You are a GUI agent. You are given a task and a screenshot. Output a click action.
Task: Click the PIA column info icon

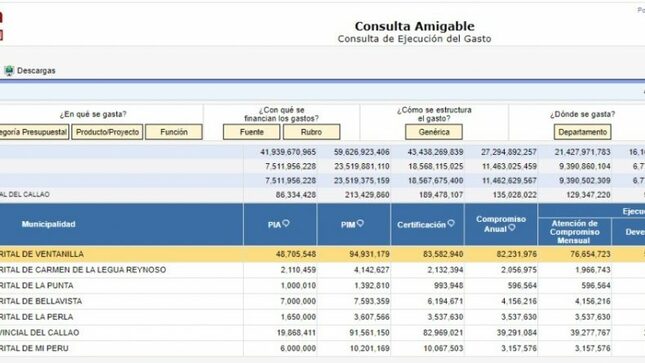point(286,223)
